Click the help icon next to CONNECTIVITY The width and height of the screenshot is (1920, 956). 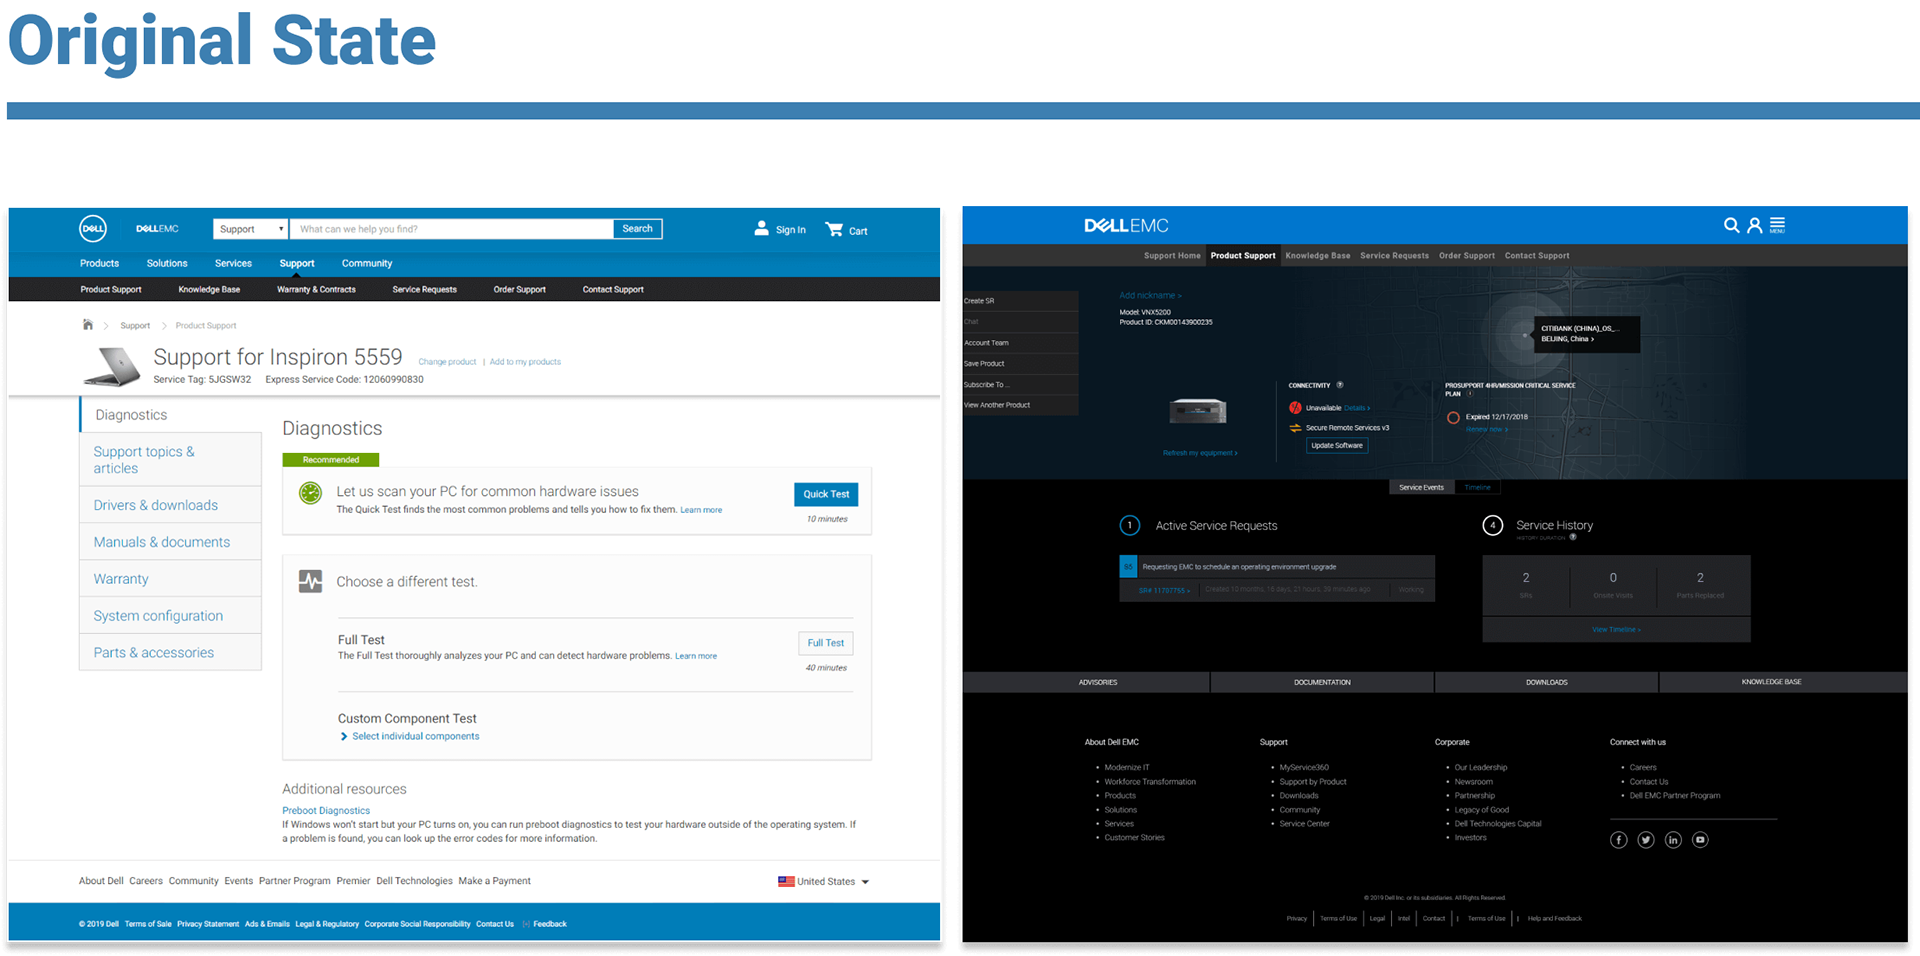1340,385
